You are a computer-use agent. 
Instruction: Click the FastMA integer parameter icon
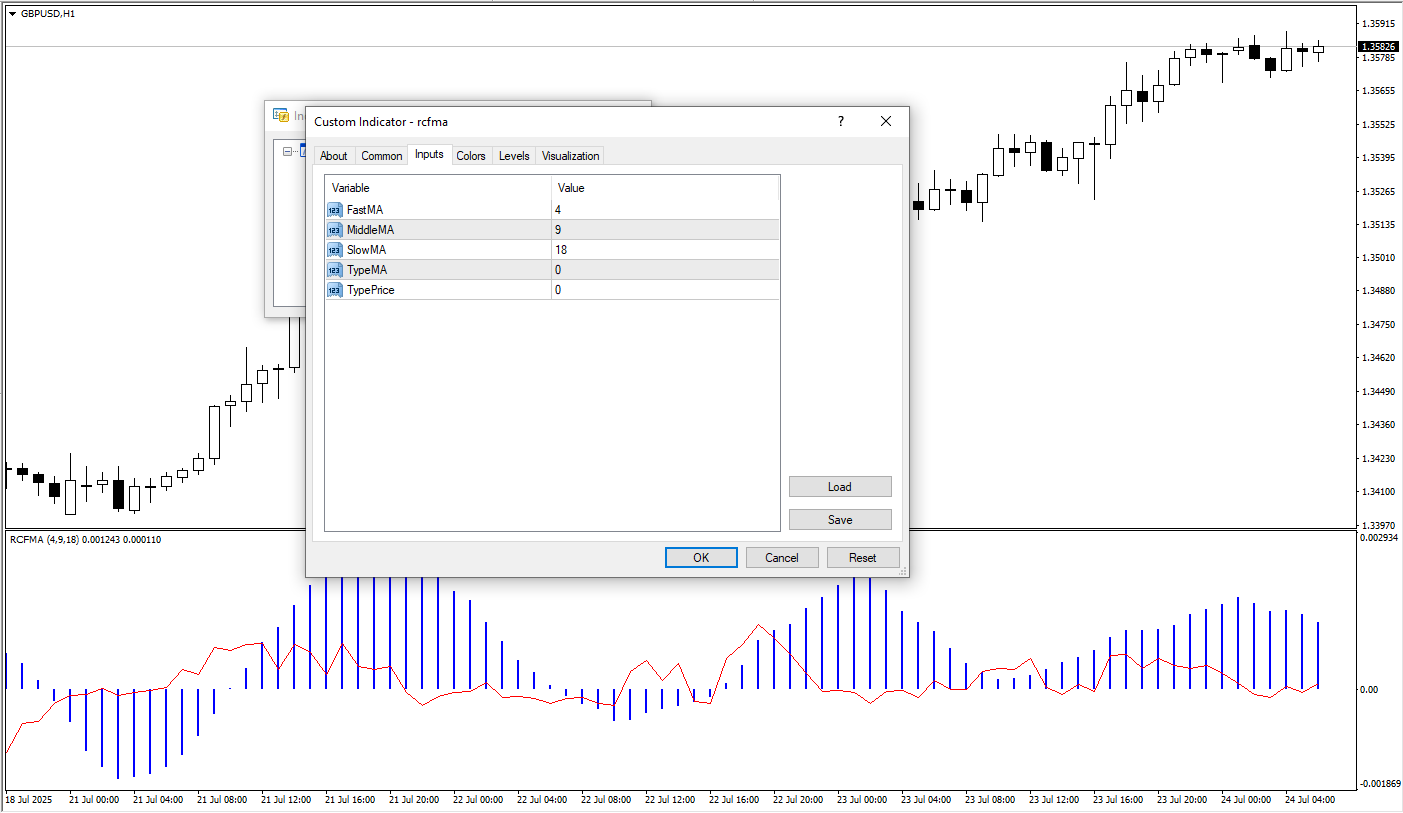coord(334,210)
